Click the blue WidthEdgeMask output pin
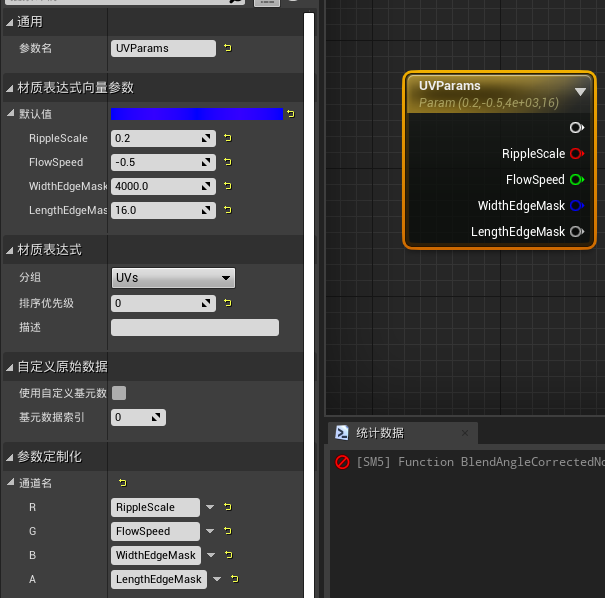Viewport: 605px width, 598px height. [576, 205]
